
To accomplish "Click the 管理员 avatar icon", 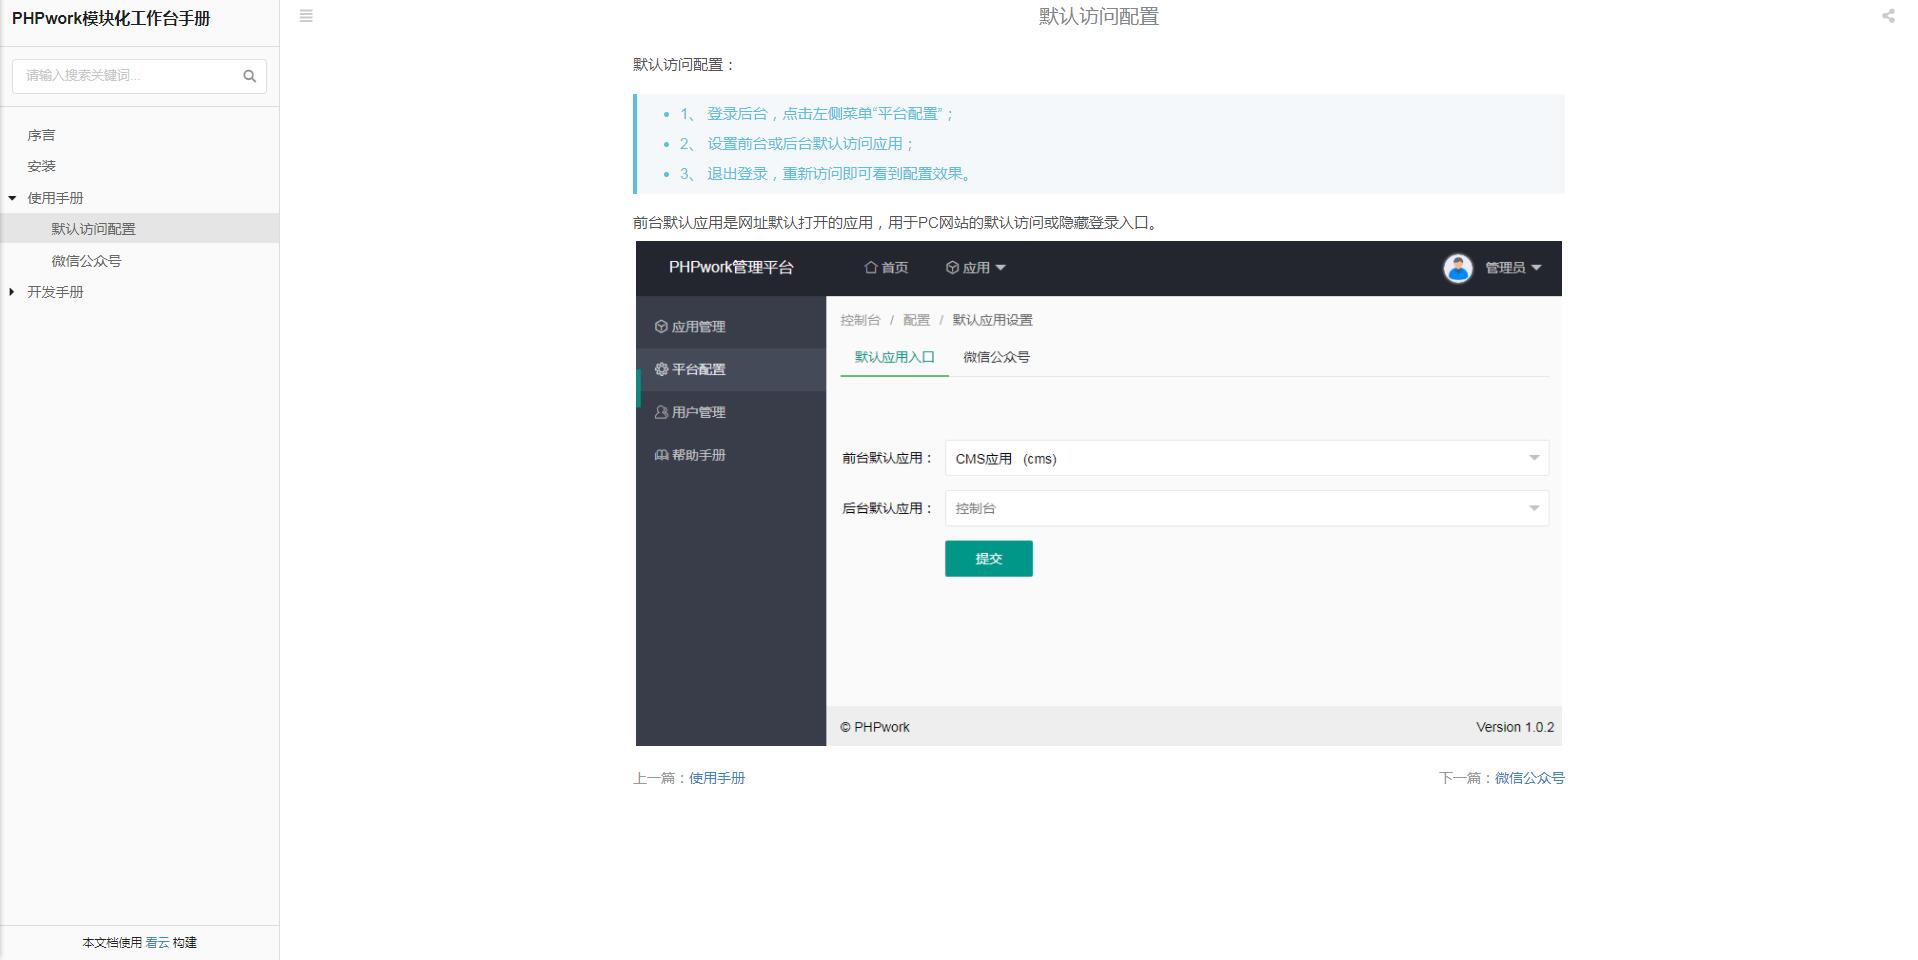I will 1458,268.
